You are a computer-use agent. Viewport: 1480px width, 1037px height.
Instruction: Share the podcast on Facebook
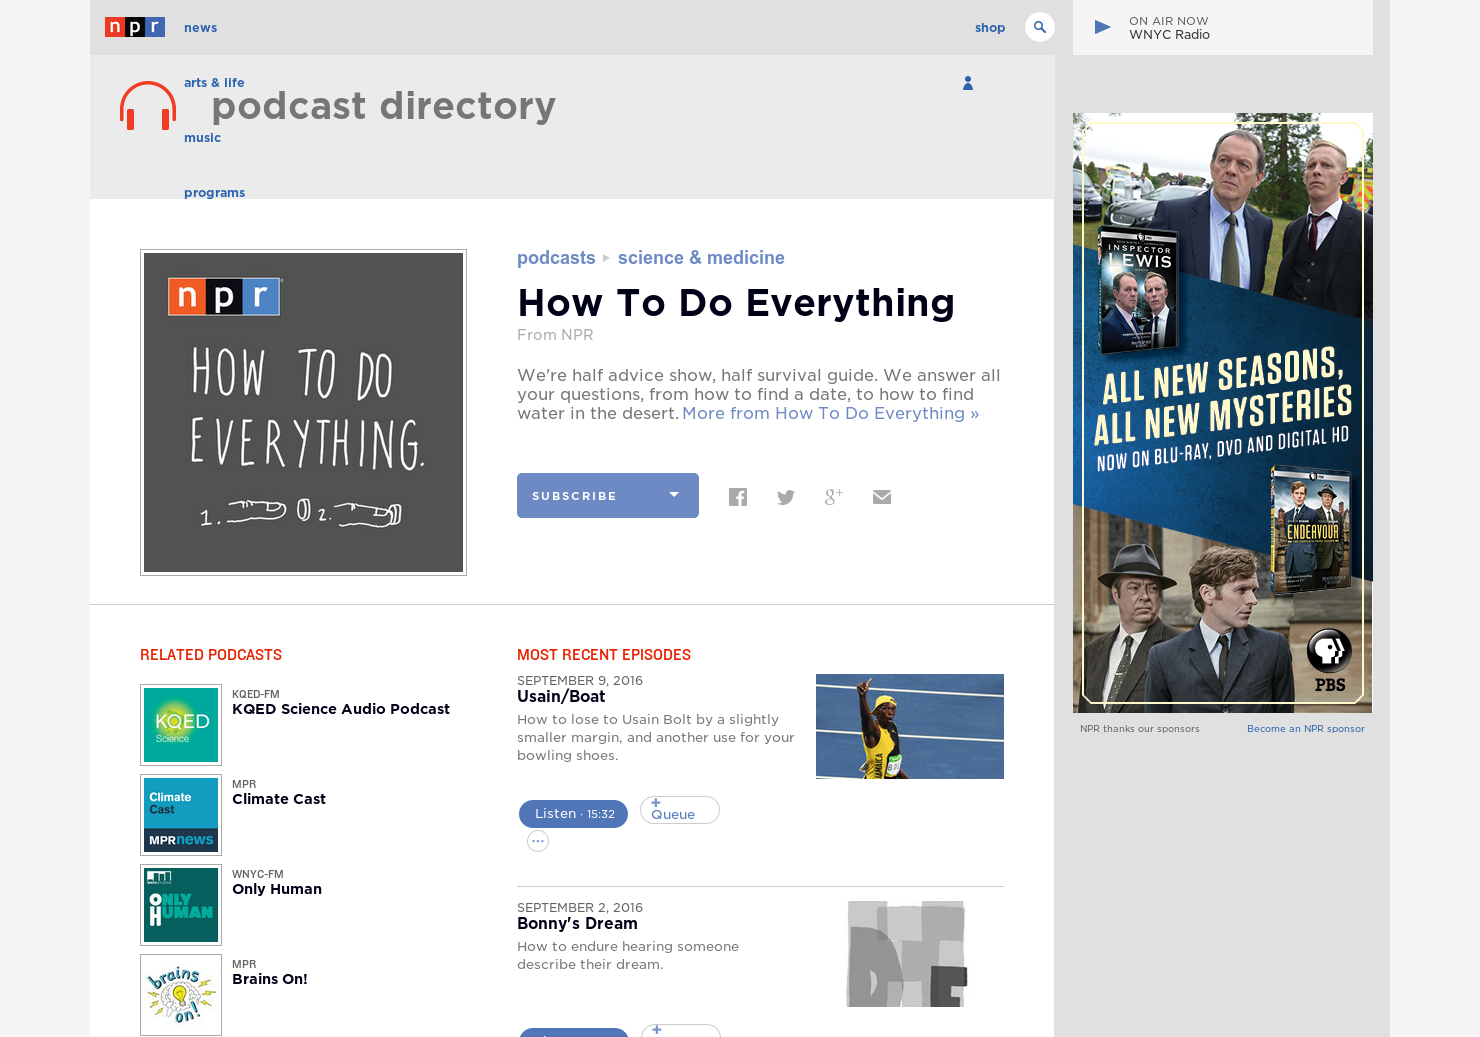pos(738,496)
